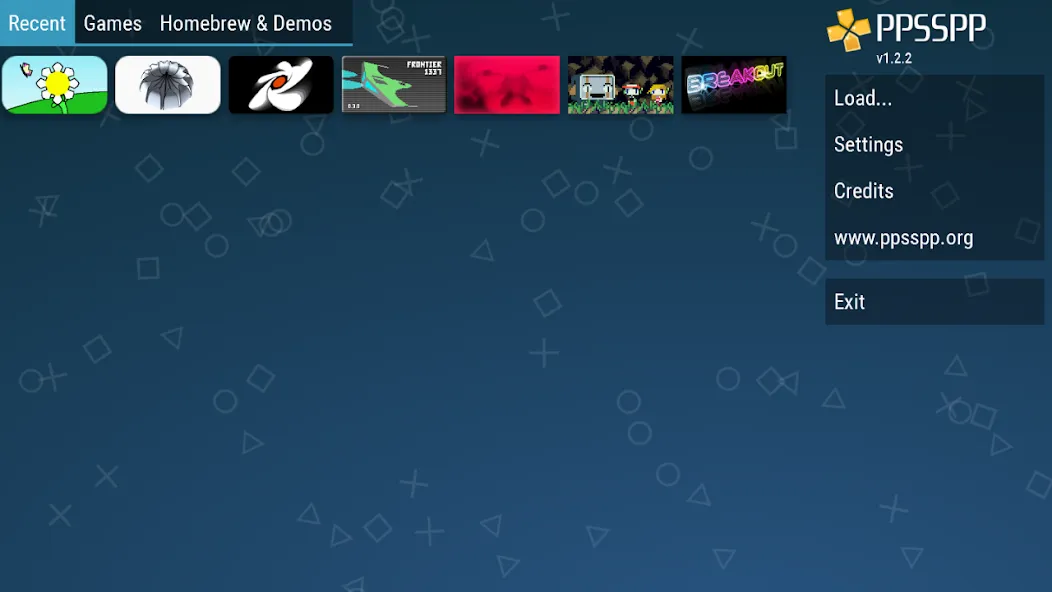Open the blurry red game thumbnail
The width and height of the screenshot is (1052, 592).
(507, 85)
